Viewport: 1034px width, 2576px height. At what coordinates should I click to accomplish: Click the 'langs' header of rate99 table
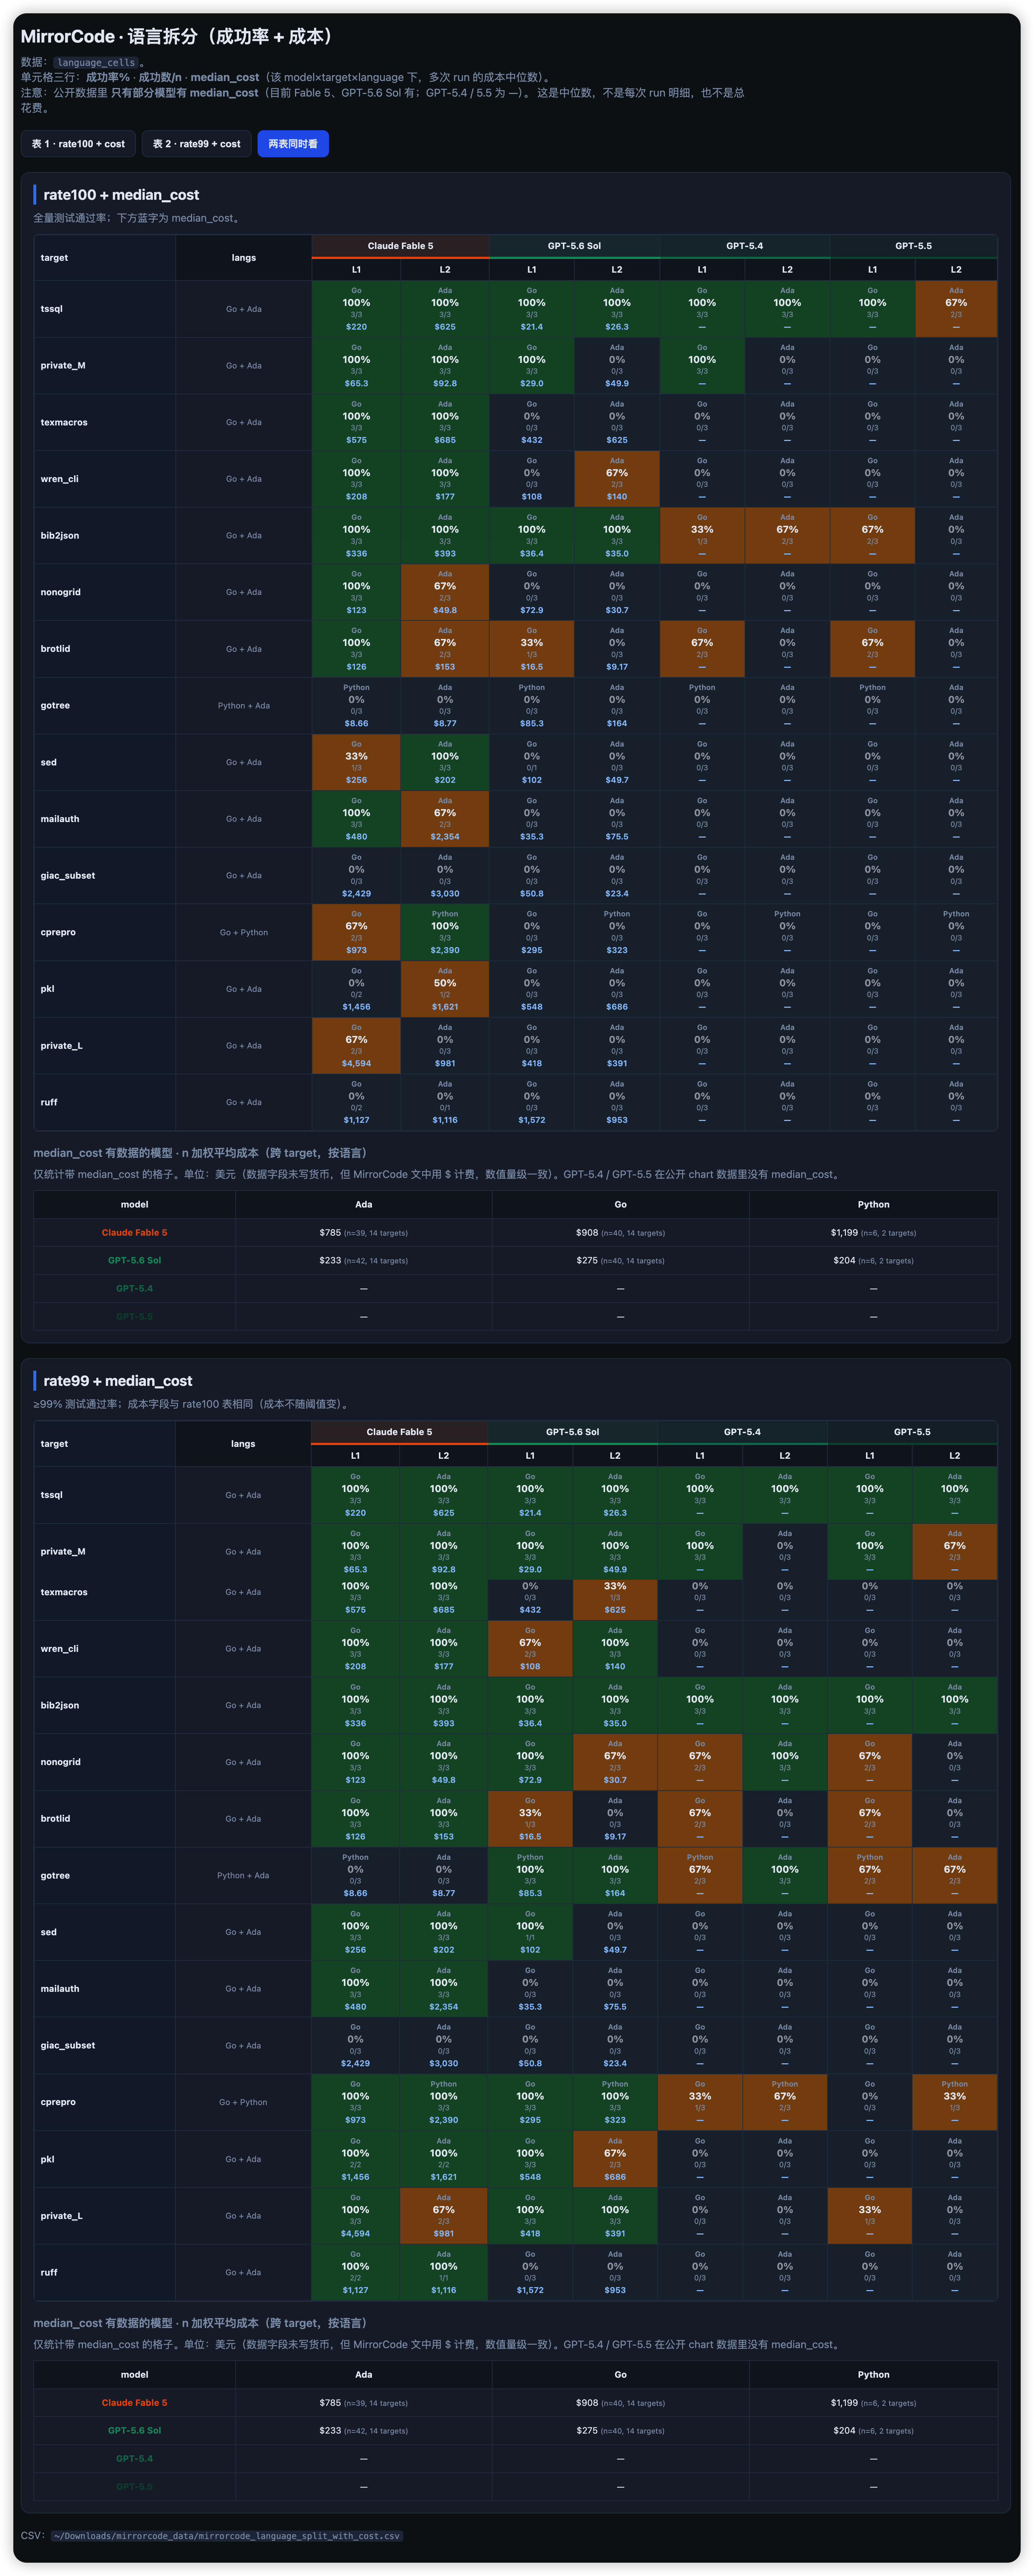click(x=243, y=1444)
